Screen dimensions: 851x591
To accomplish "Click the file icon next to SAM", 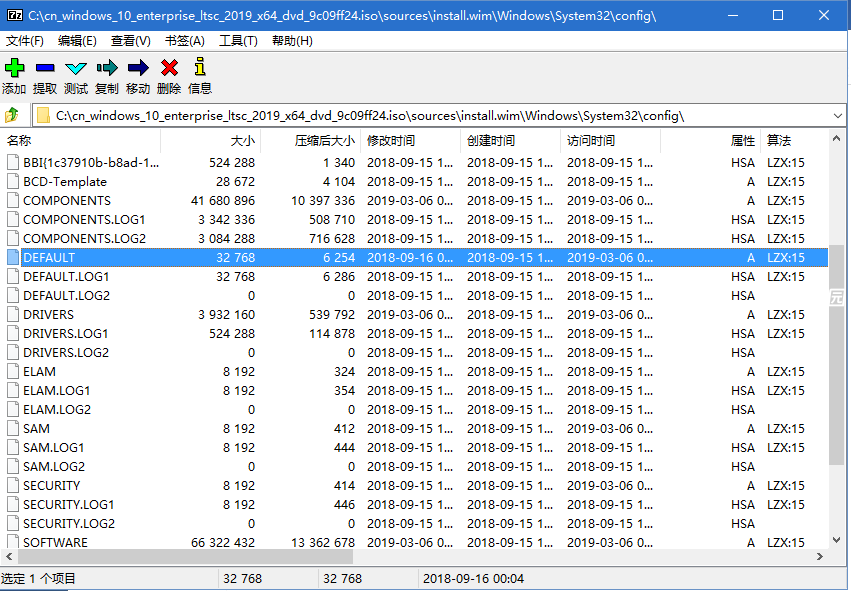I will click(x=13, y=428).
